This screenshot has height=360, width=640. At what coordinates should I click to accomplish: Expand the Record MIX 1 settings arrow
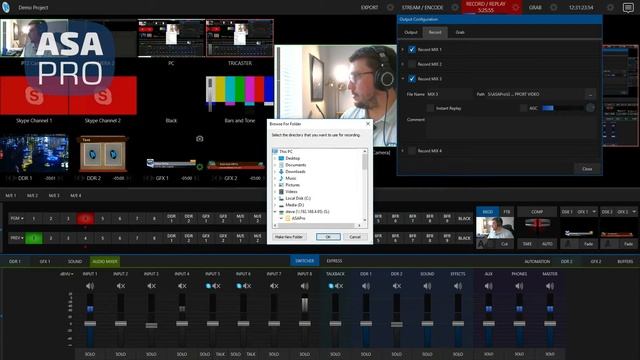pos(402,49)
